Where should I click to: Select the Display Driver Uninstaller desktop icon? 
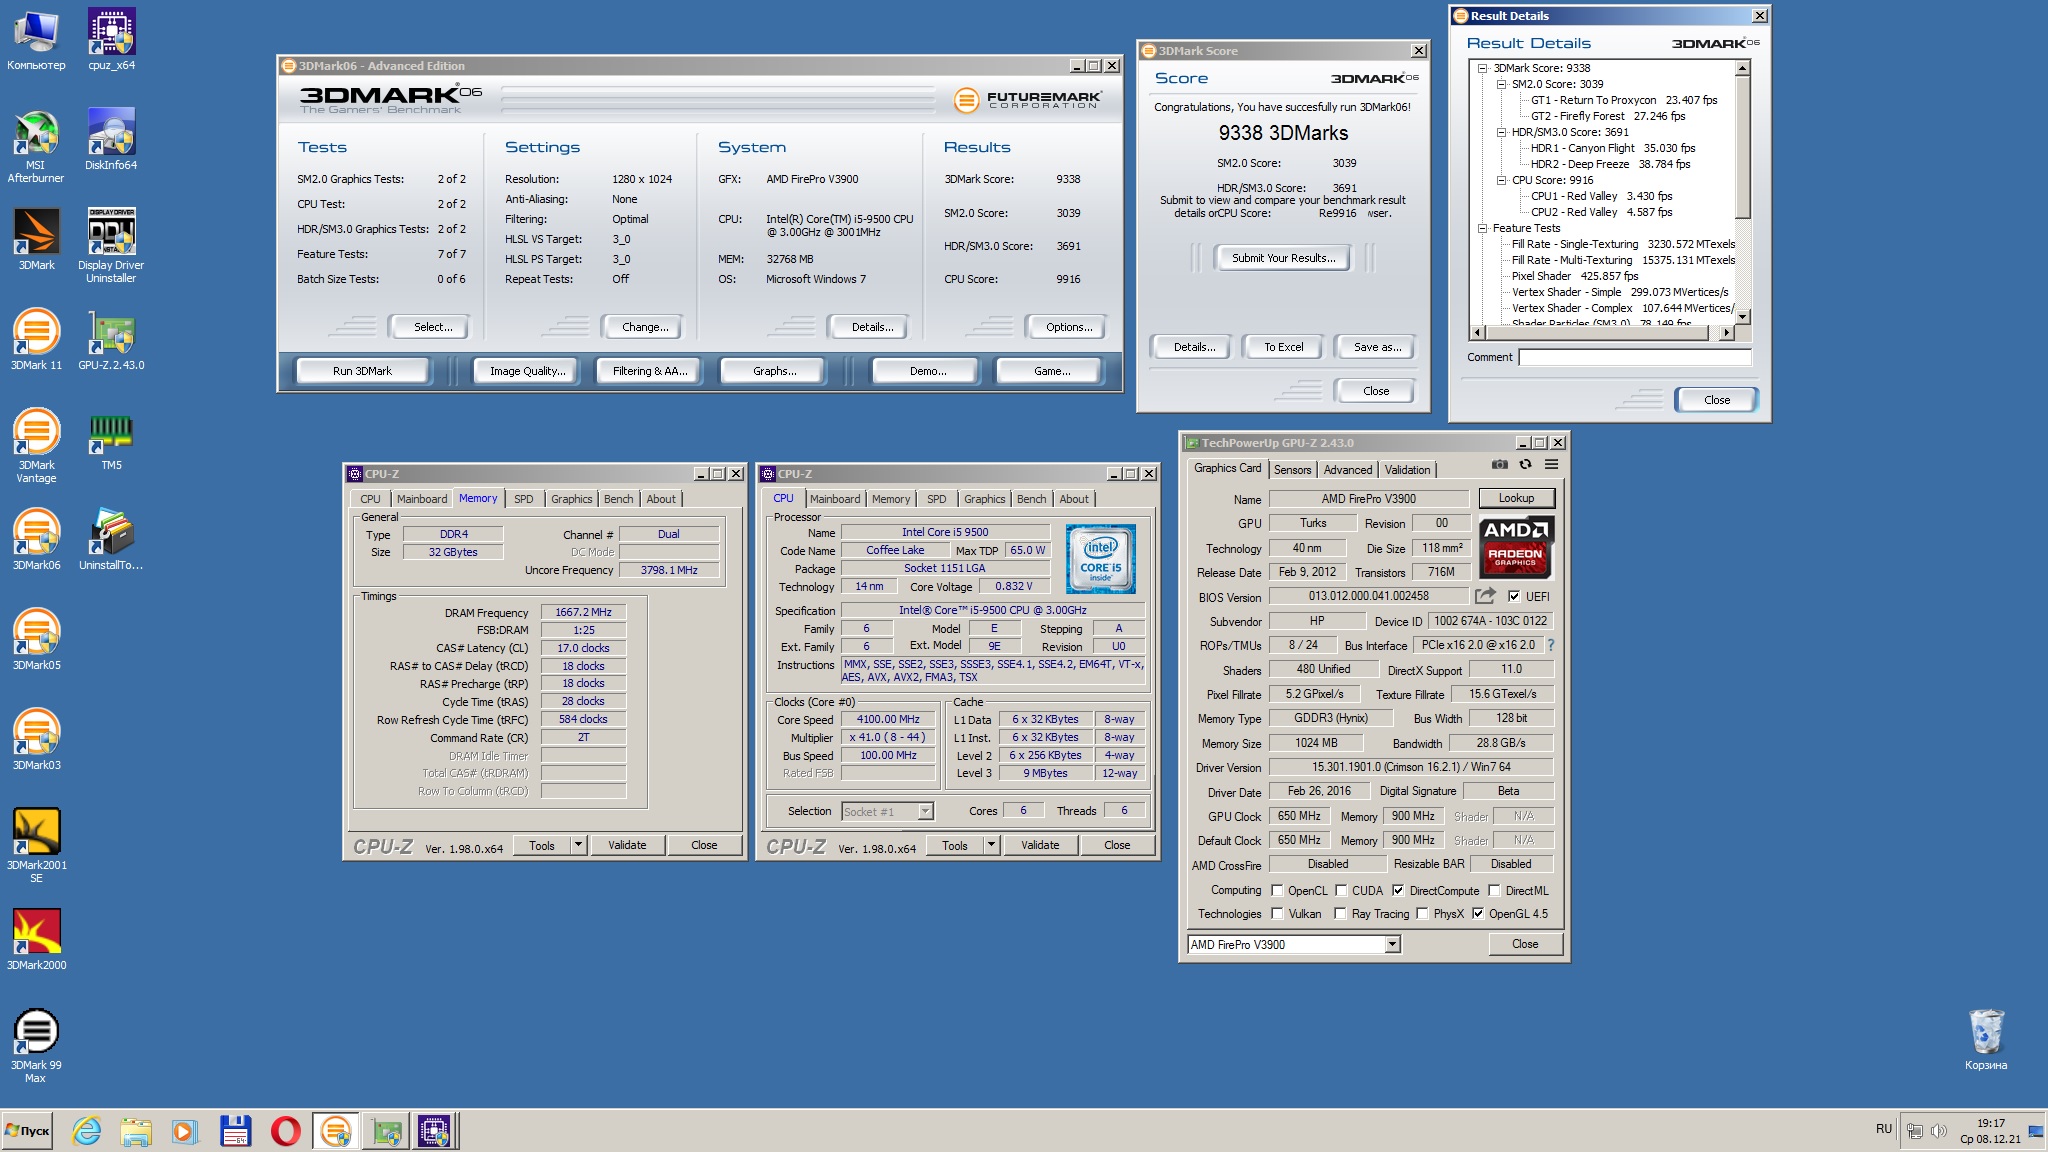[x=111, y=246]
